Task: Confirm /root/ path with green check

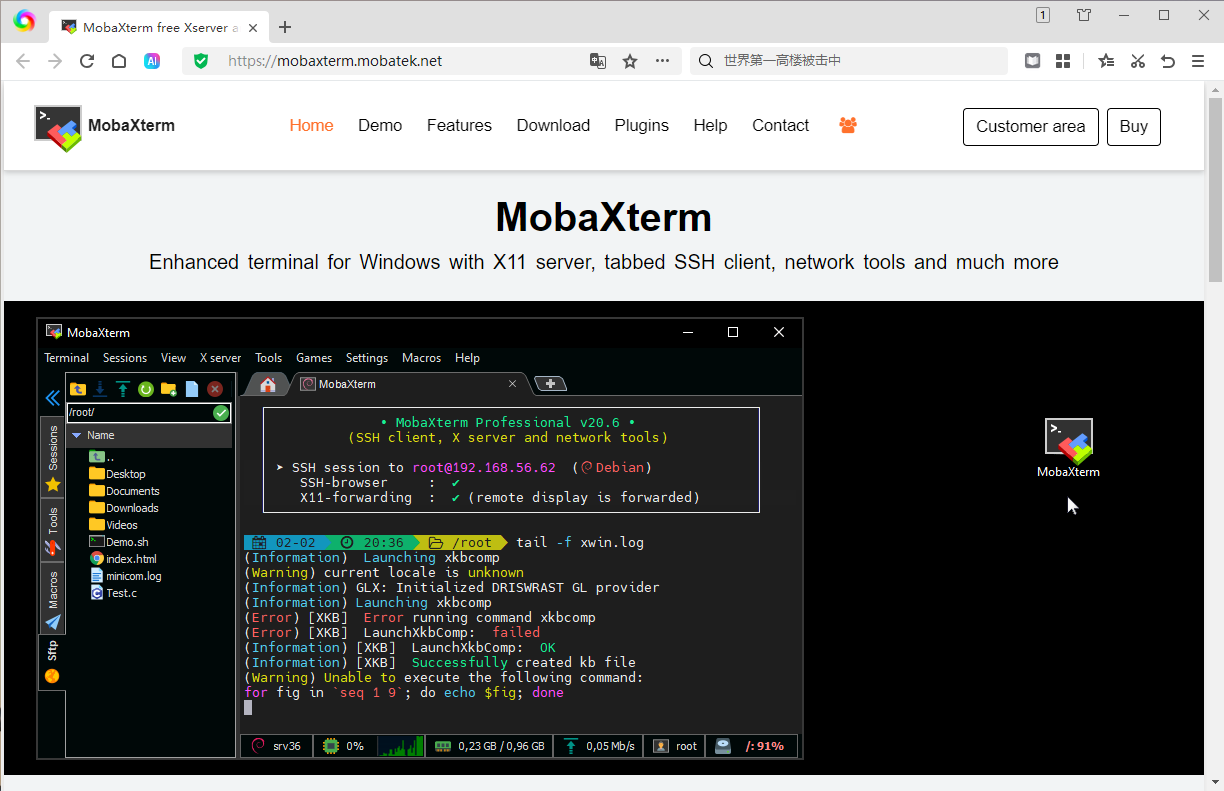Action: pos(221,413)
